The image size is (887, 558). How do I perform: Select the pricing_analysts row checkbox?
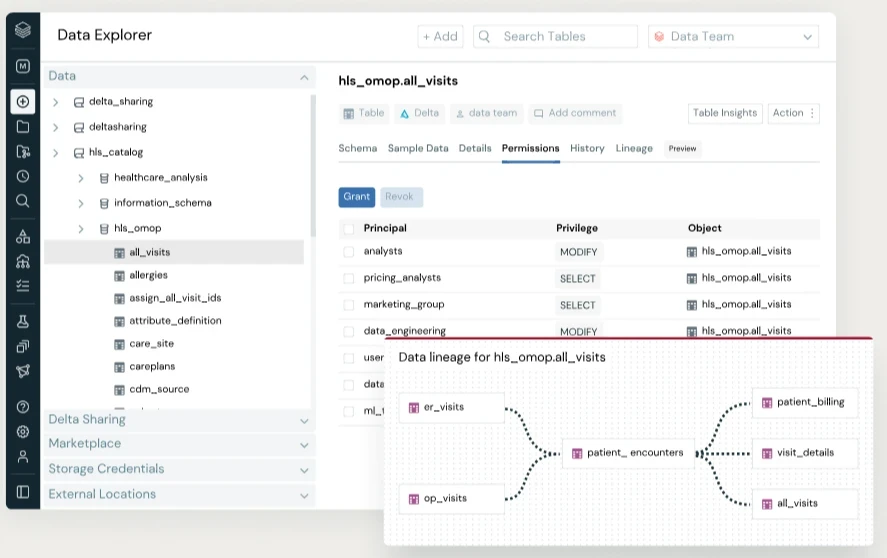click(x=349, y=278)
